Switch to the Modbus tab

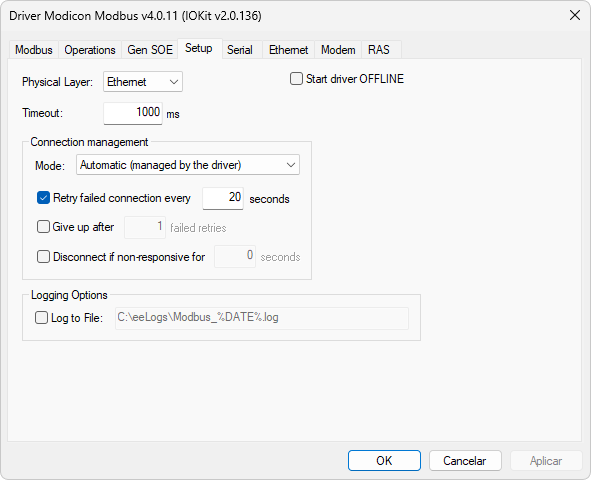tap(34, 50)
